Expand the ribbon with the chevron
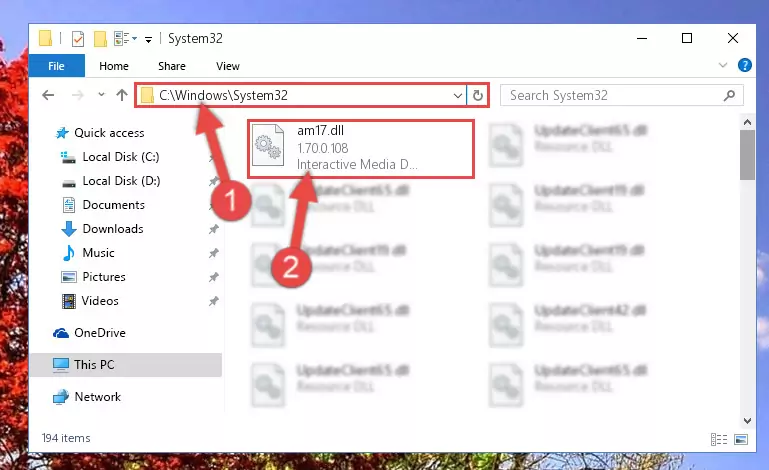 [723, 65]
